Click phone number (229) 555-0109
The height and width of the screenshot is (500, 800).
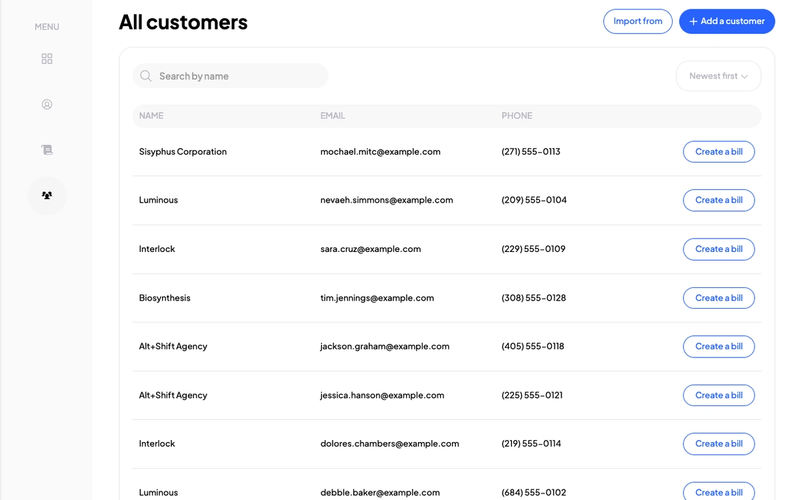tap(533, 249)
